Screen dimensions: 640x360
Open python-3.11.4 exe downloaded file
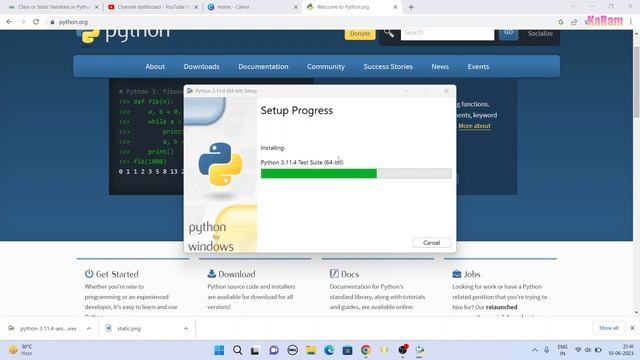47,328
